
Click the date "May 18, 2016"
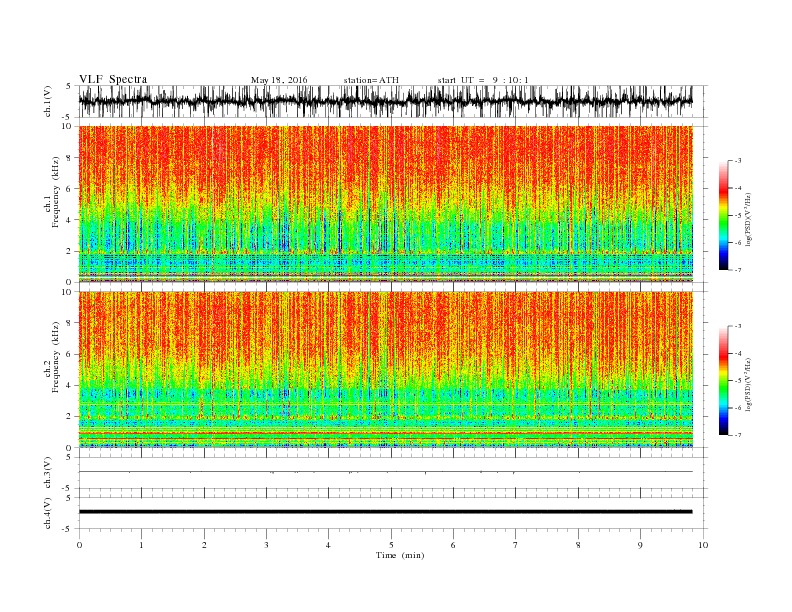point(279,80)
